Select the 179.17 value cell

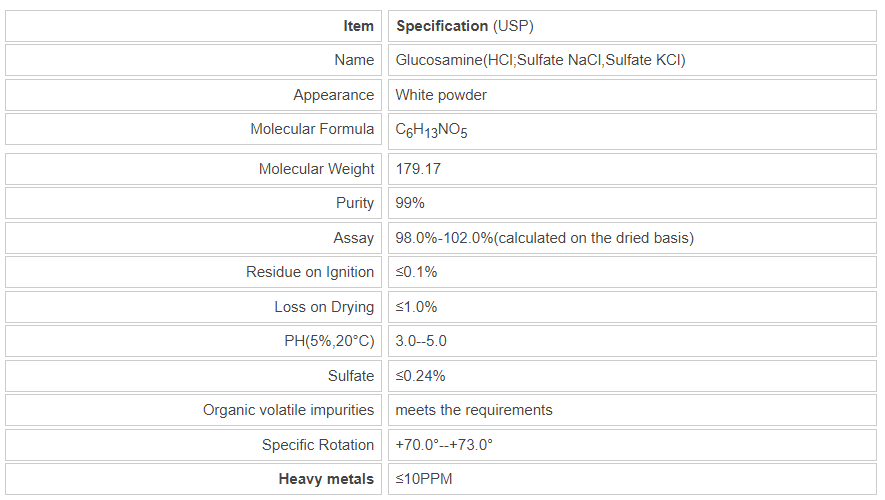[x=418, y=169]
